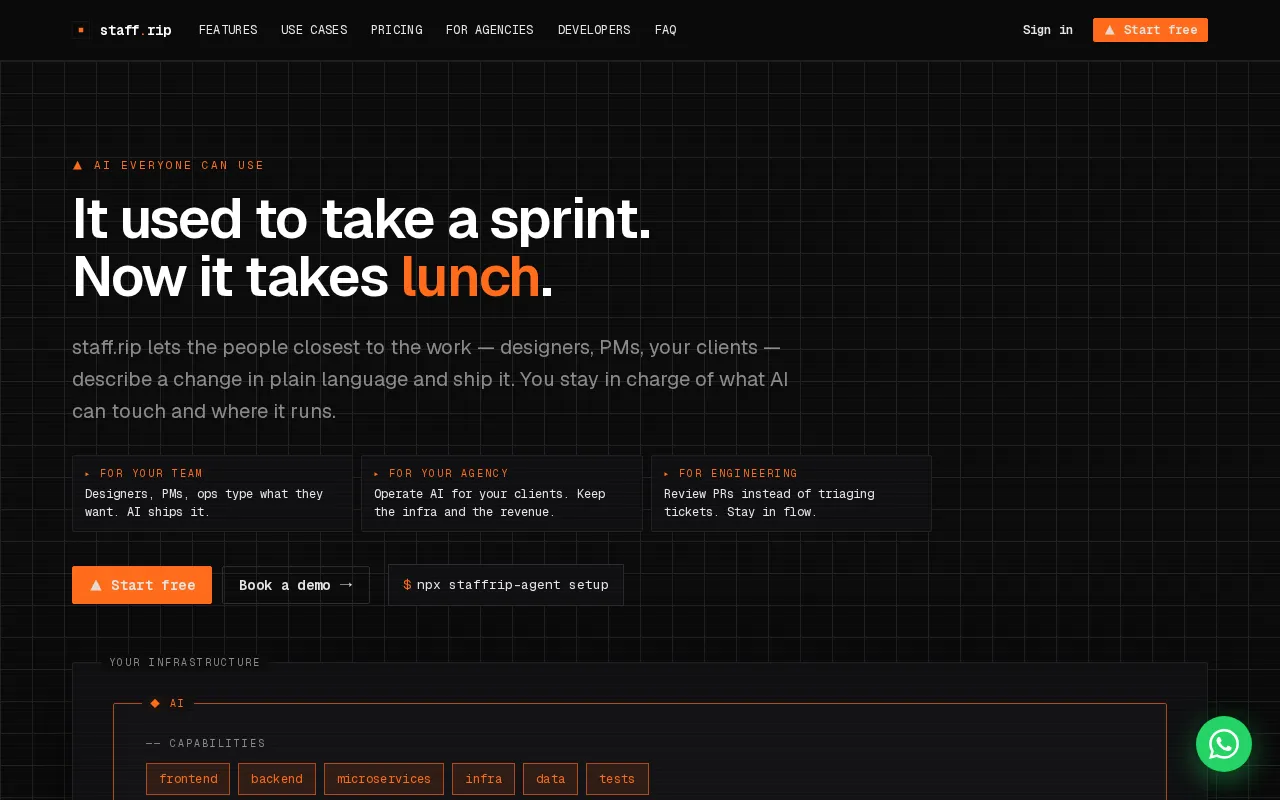Click the backend capability tag
The height and width of the screenshot is (800, 1280).
[277, 779]
